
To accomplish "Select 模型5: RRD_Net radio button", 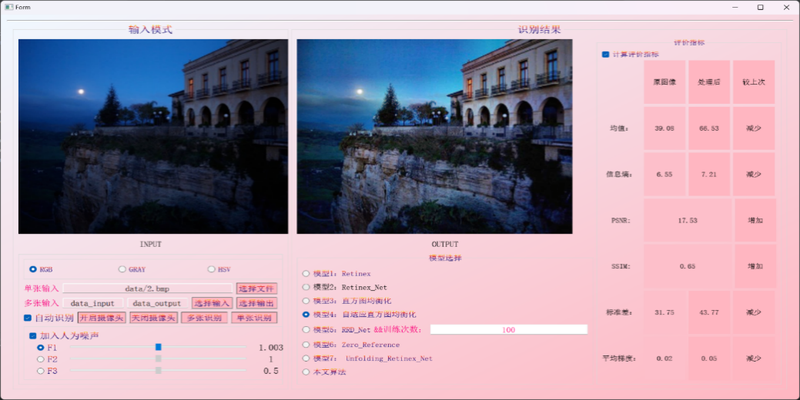I will pyautogui.click(x=306, y=330).
